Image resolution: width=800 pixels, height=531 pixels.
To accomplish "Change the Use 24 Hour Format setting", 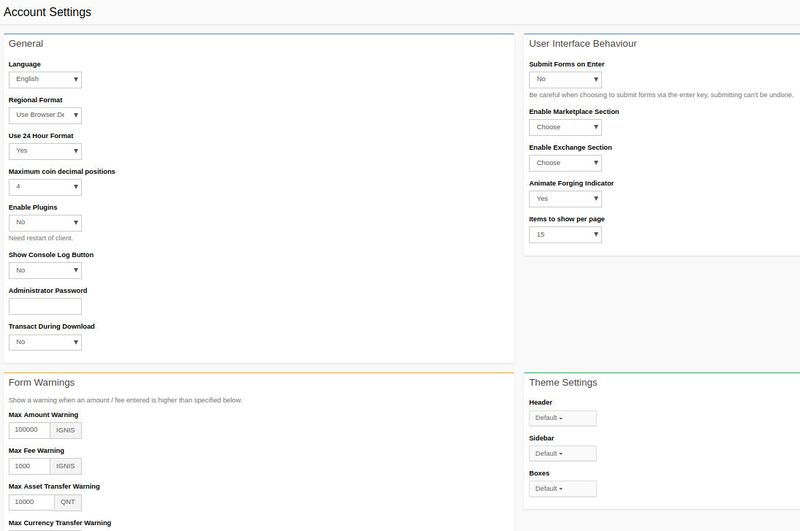I will tap(45, 151).
